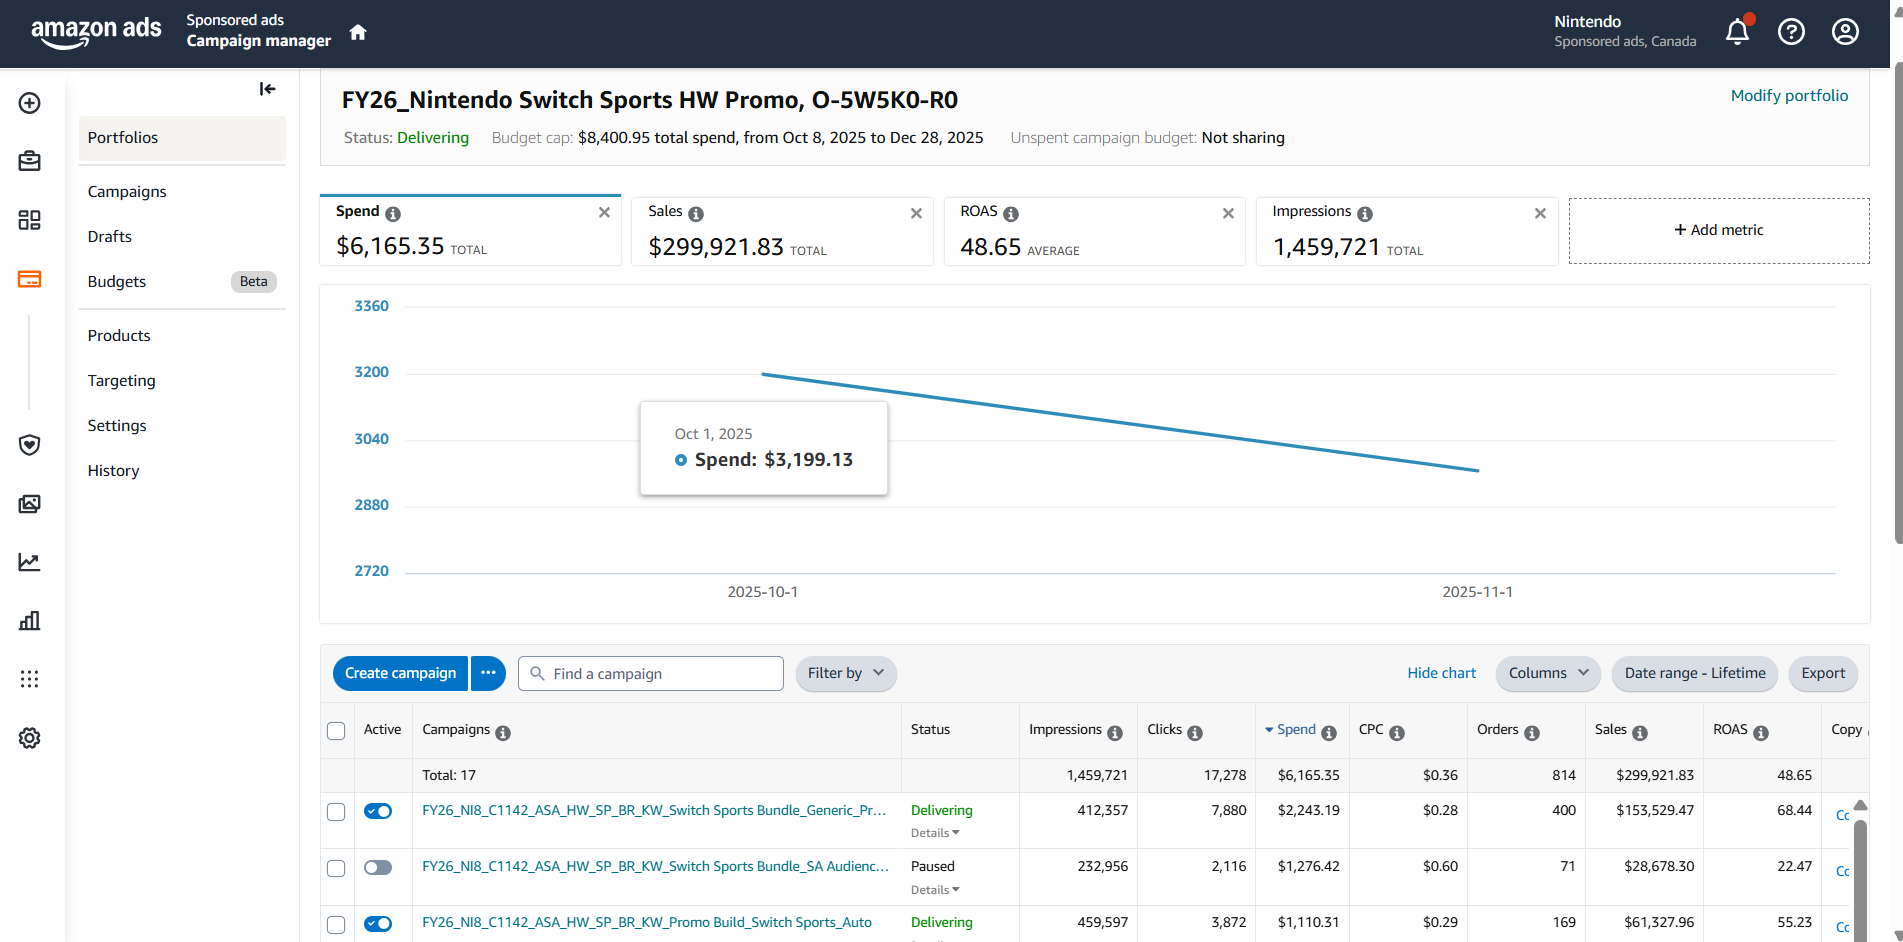Toggle off the Switch Sports Bundle_Generic campaign
The image size is (1903, 942).
point(378,811)
